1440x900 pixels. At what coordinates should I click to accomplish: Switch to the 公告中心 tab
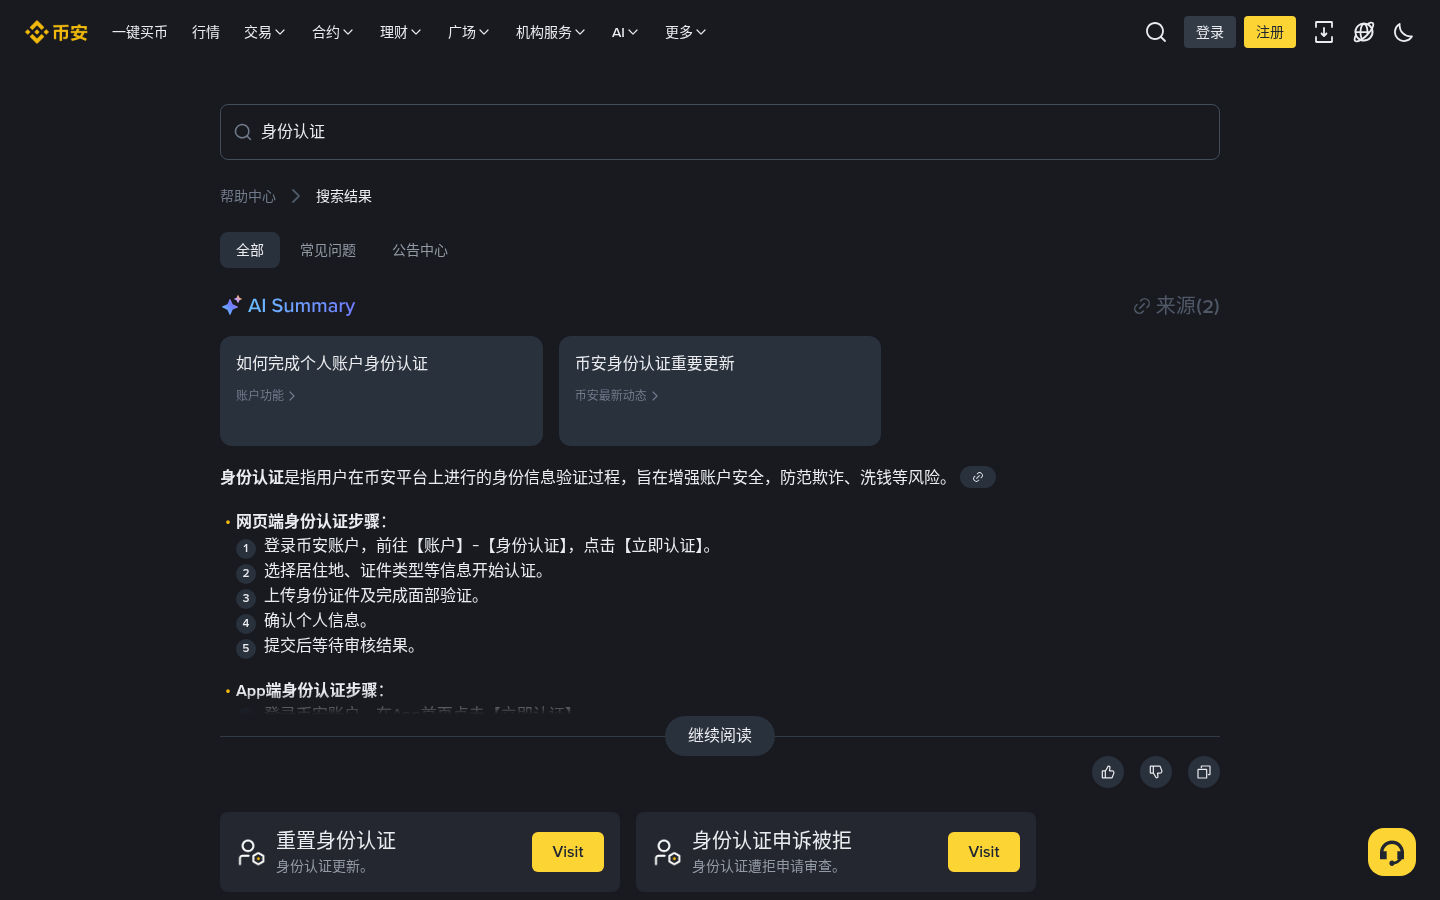click(420, 250)
